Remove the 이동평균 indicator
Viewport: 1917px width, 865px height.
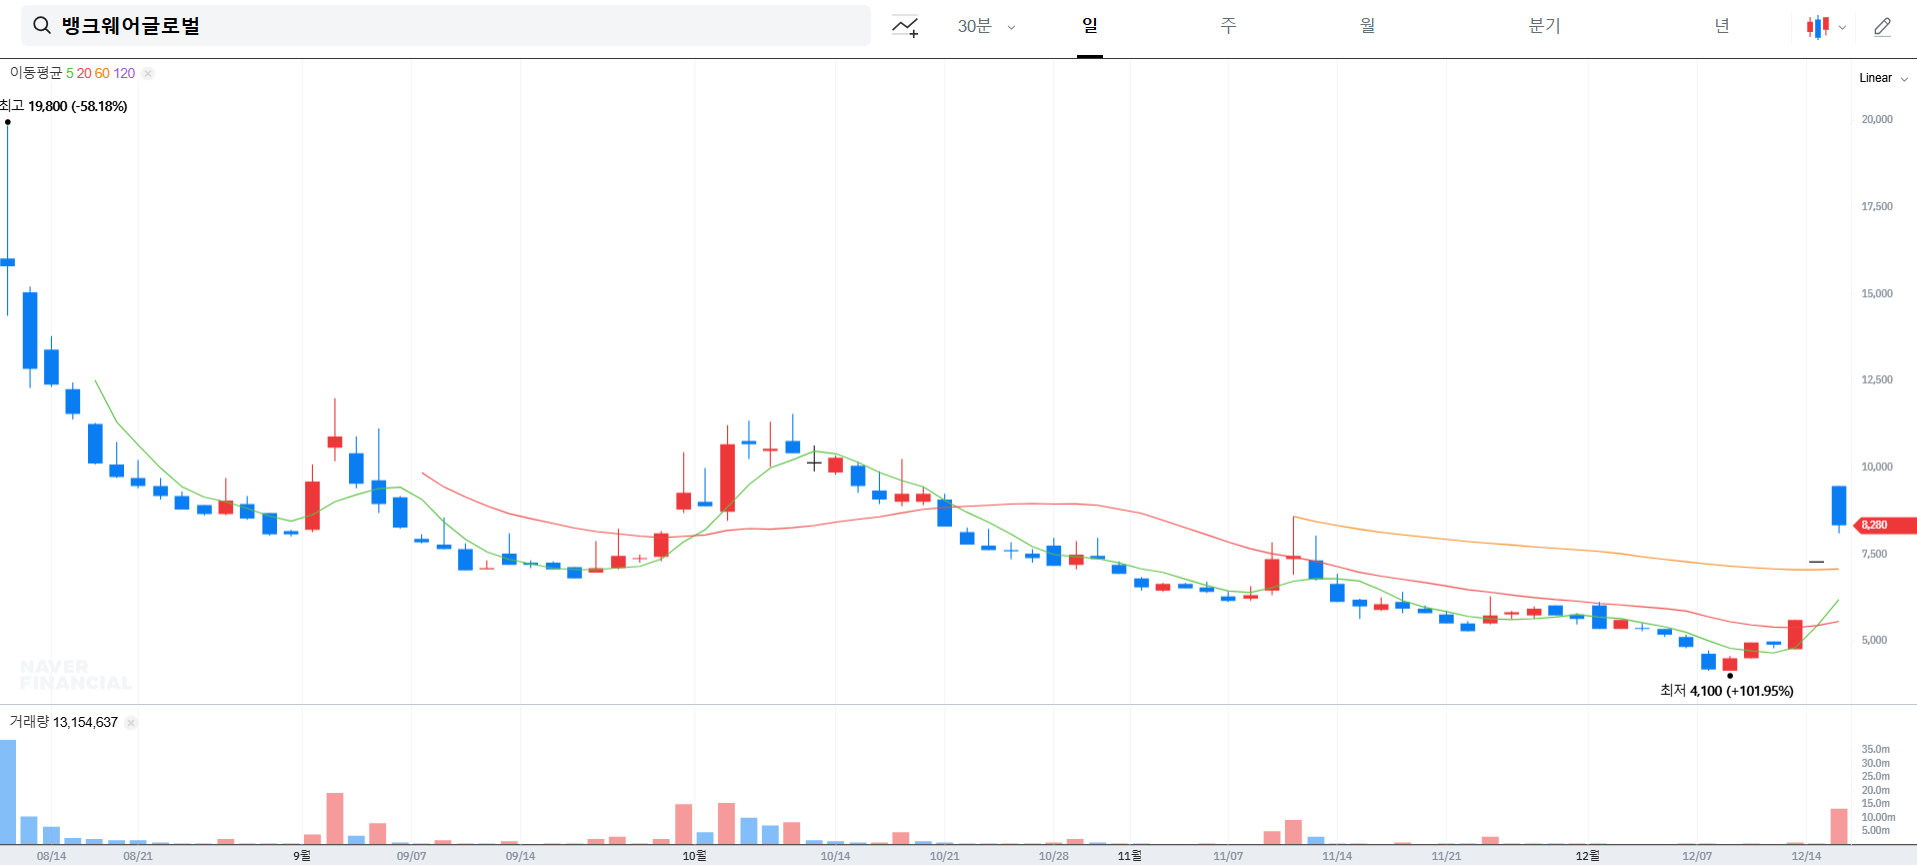(148, 73)
